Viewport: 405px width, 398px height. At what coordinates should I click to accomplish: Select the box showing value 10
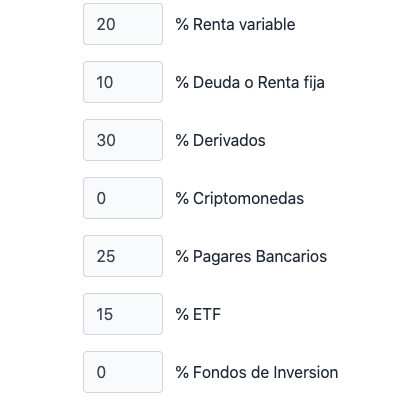click(123, 82)
